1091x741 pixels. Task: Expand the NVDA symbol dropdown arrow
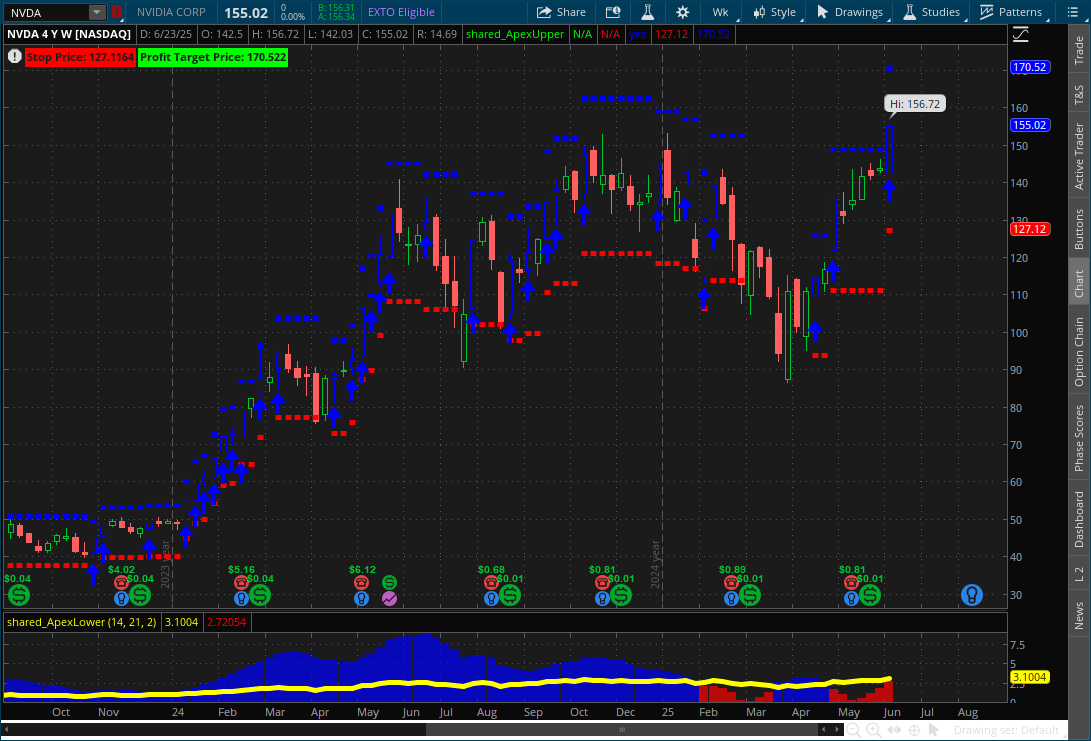coord(97,13)
